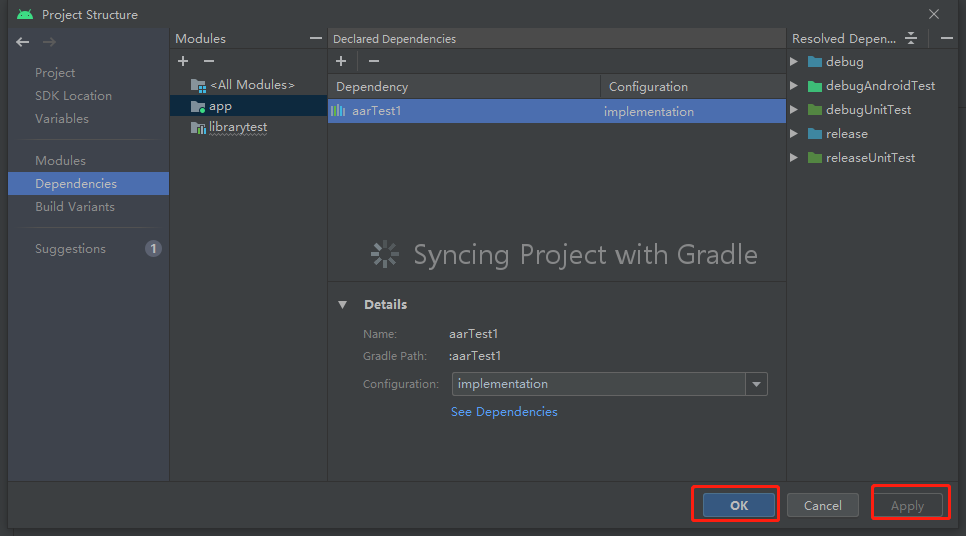Image resolution: width=966 pixels, height=536 pixels.
Task: Remove selected module with minus icon
Action: (209, 61)
